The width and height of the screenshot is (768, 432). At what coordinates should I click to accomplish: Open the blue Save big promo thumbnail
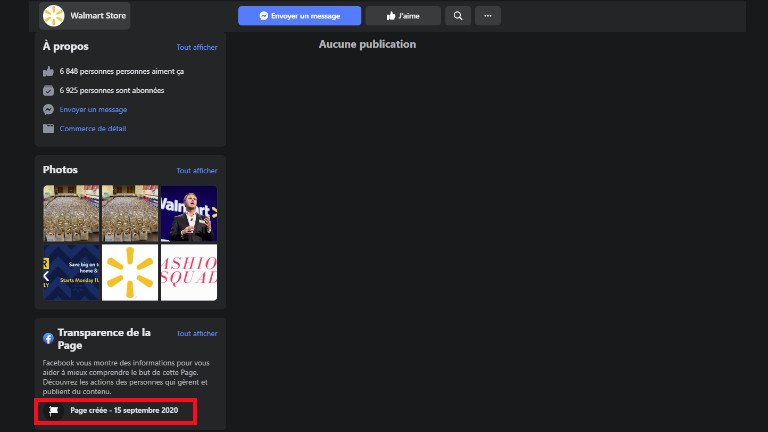71,272
